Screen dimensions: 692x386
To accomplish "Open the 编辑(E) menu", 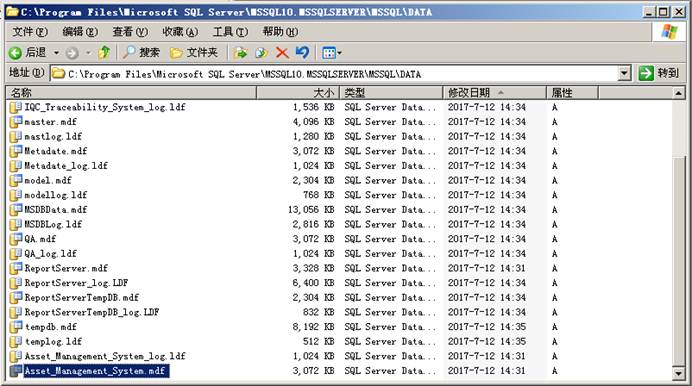I will click(x=80, y=32).
